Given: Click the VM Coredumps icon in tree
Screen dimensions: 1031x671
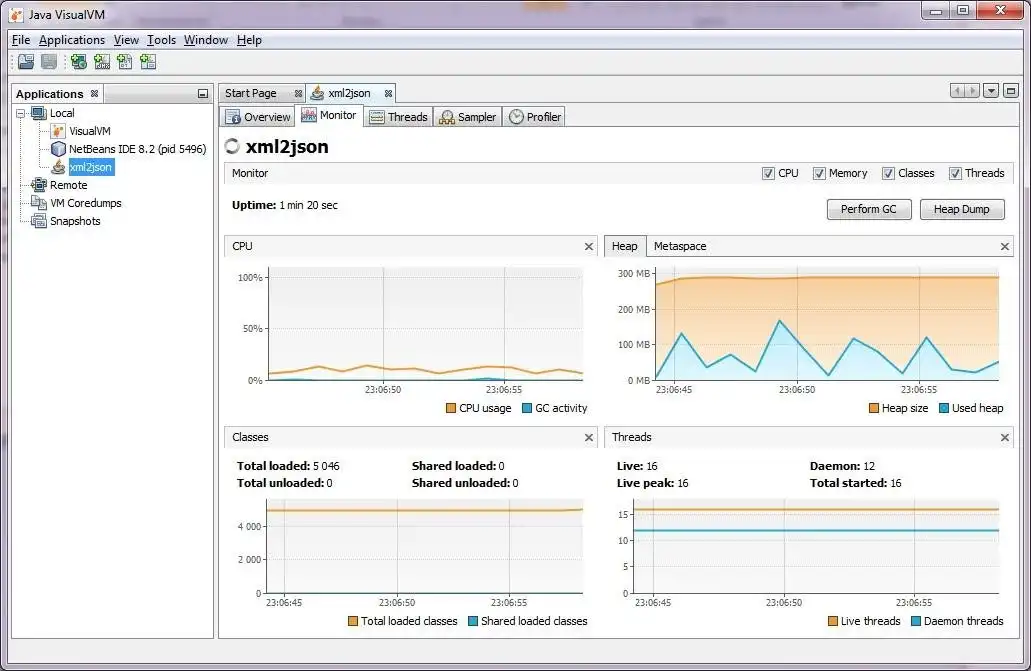Looking at the screenshot, I should [x=39, y=203].
